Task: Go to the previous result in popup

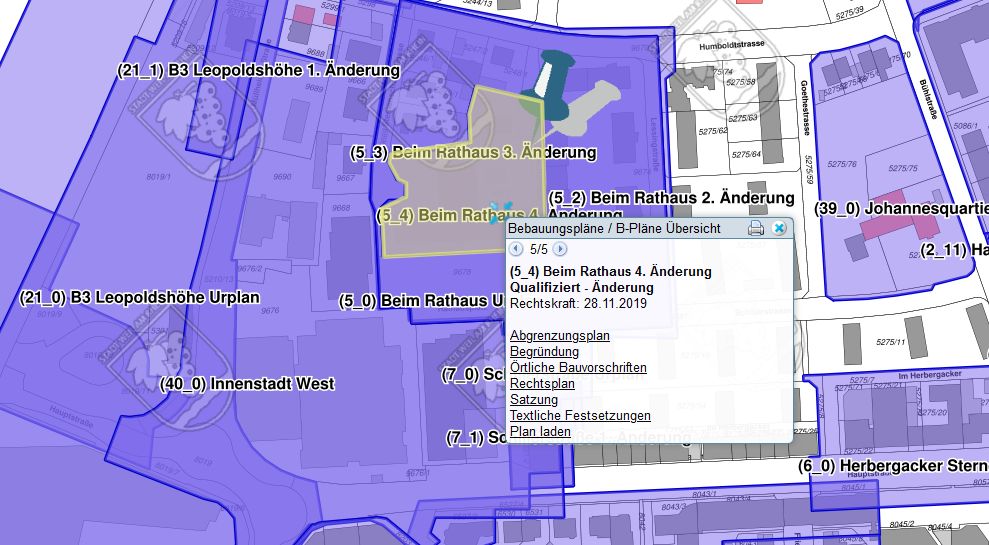Action: tap(517, 249)
